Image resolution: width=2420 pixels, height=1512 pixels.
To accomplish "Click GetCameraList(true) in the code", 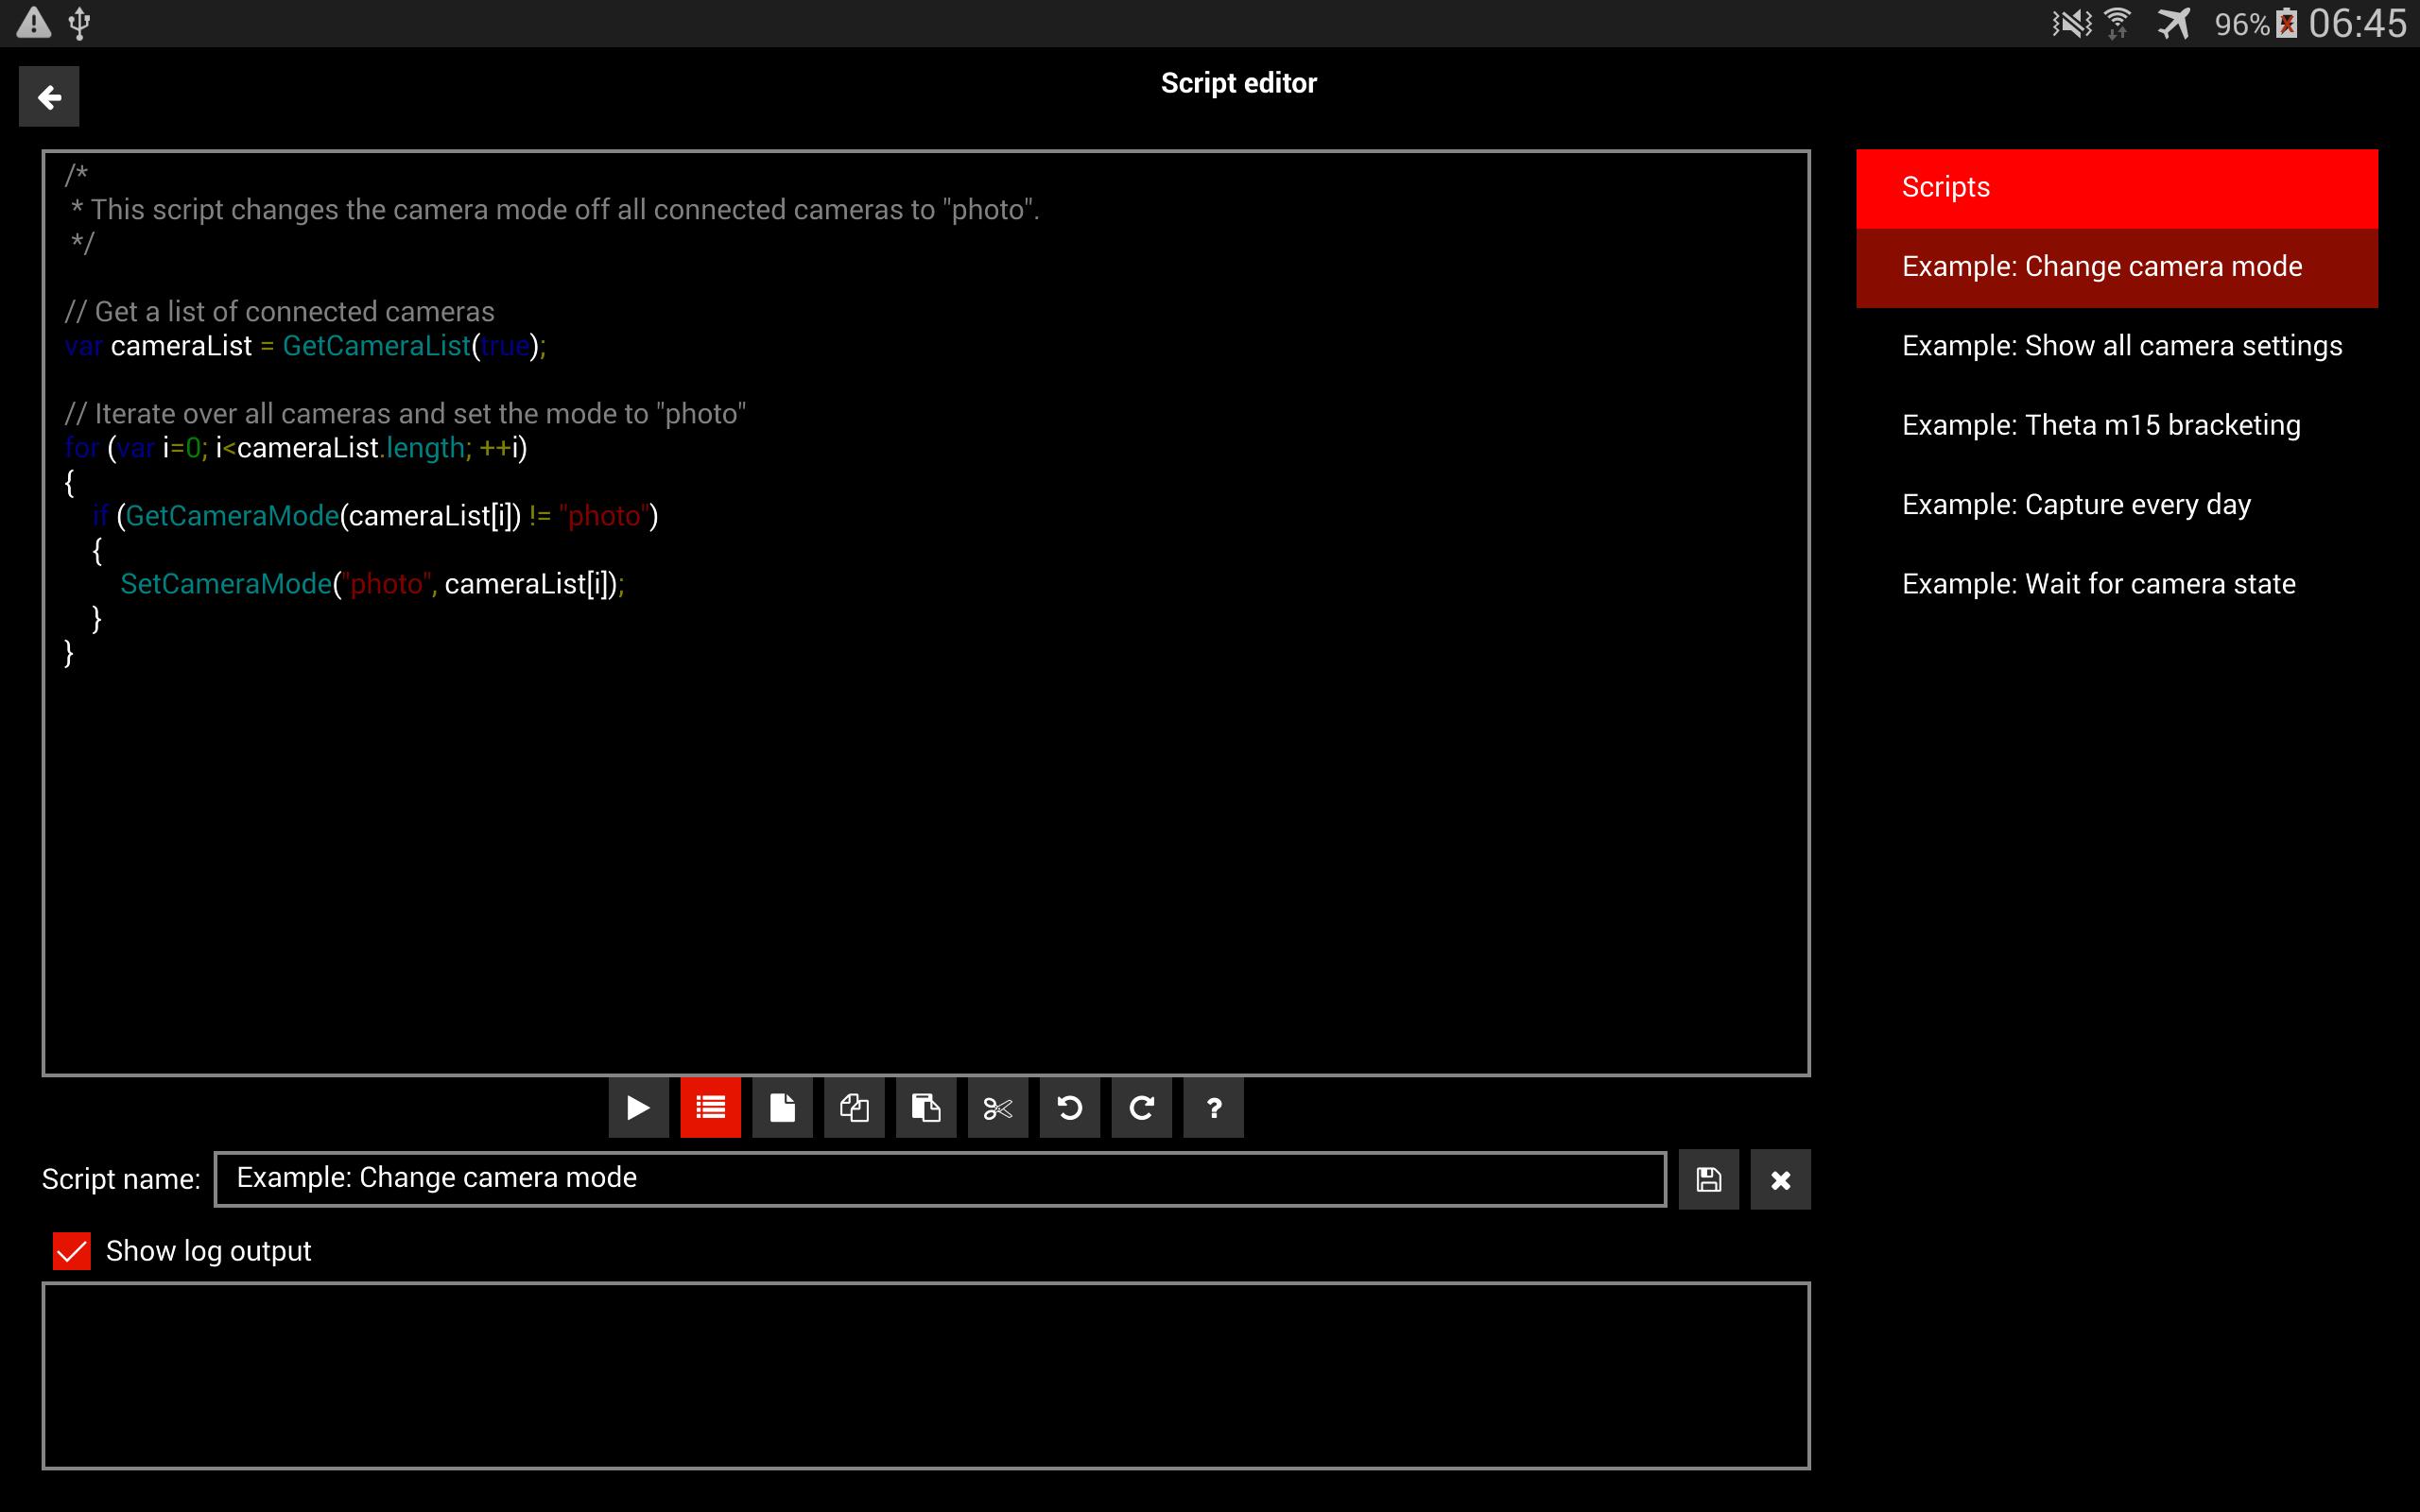I will [x=410, y=346].
